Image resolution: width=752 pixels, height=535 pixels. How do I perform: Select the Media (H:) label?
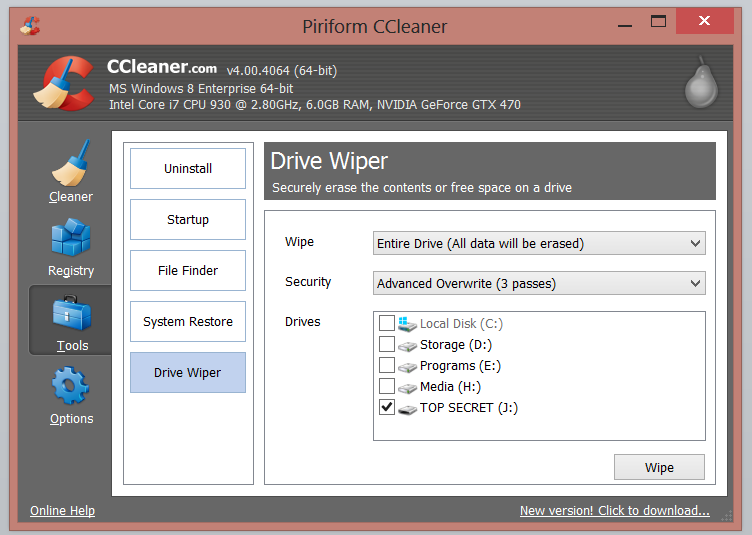point(450,386)
